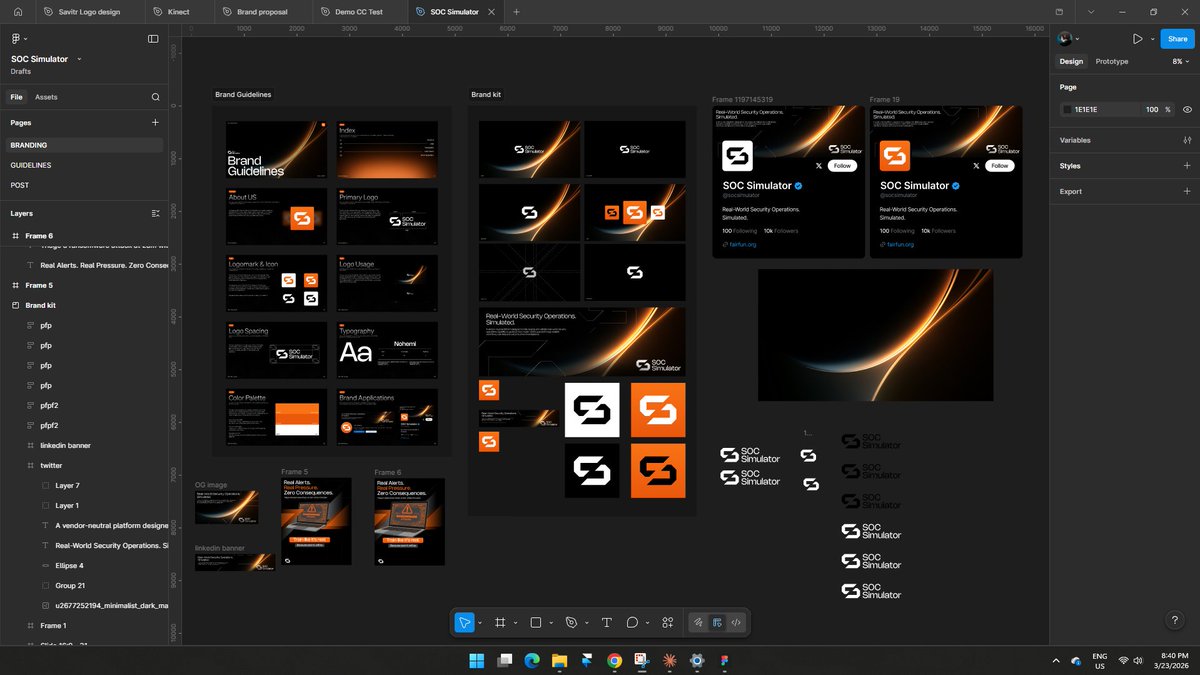
Task: Select the Brand kit layer
Action: pyautogui.click(x=84, y=305)
